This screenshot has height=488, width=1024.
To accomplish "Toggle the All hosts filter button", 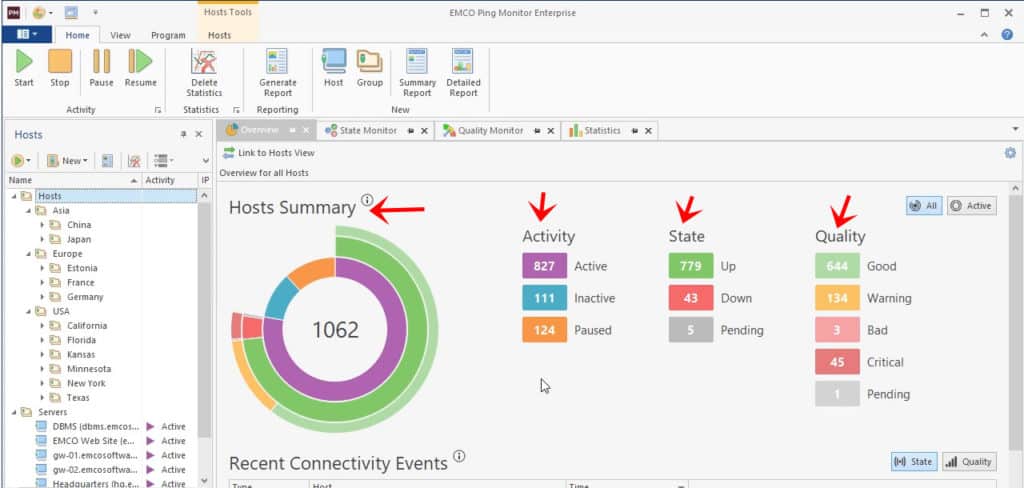I will (x=923, y=206).
